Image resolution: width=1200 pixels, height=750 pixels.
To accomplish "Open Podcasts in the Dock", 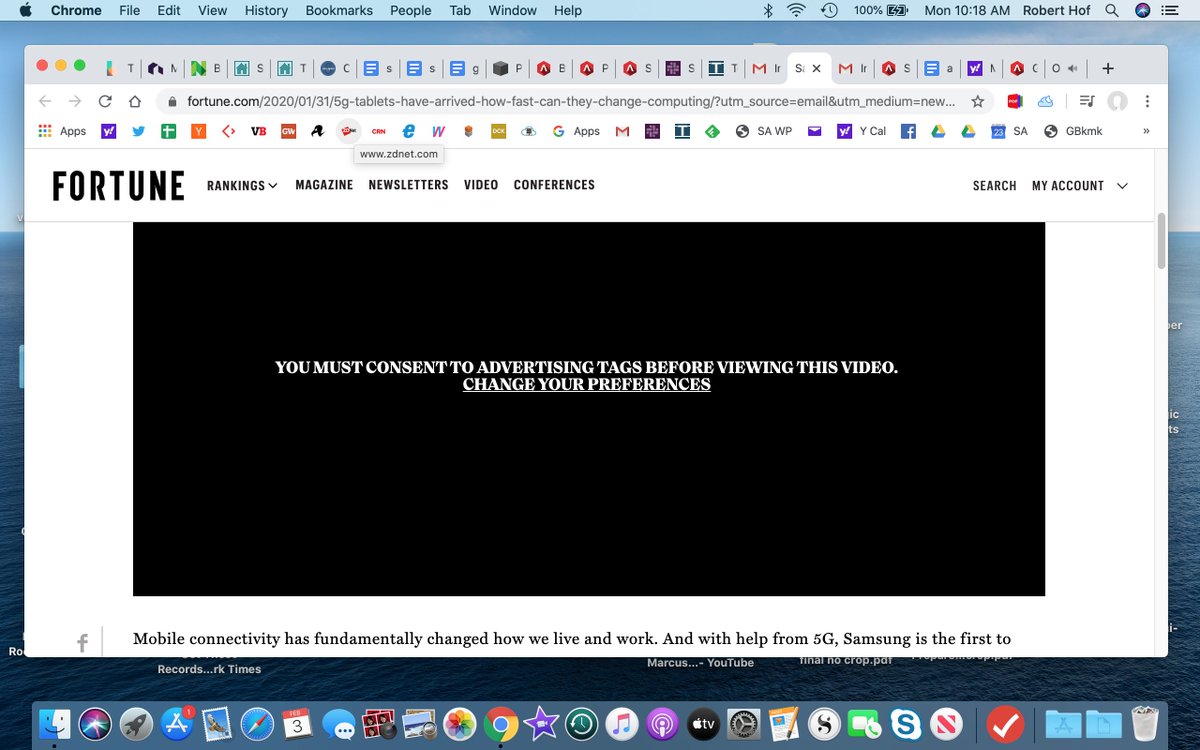I will (663, 723).
